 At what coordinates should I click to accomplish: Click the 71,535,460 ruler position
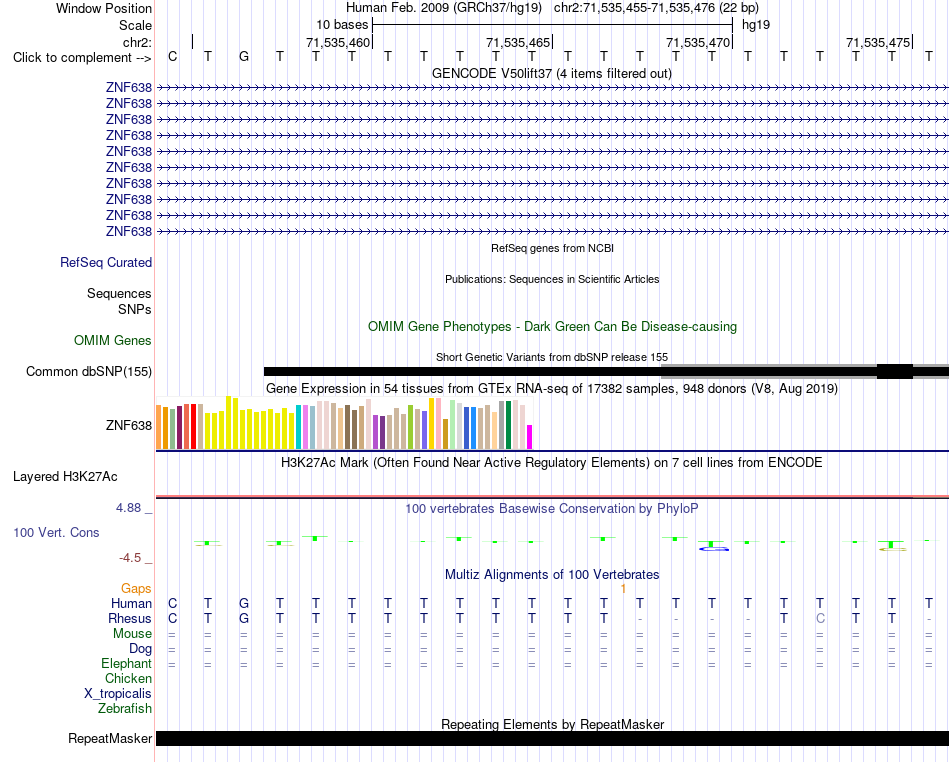[337, 42]
